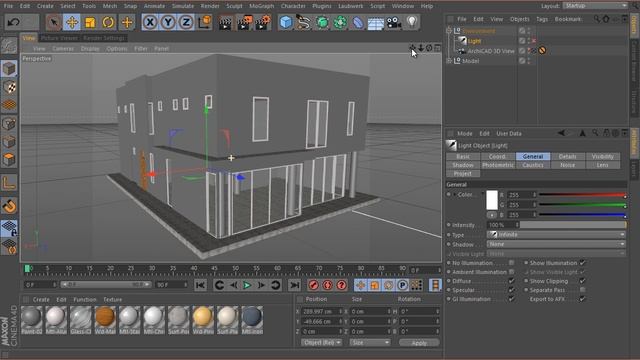Click the Details tab button
Image resolution: width=640 pixels, height=360 pixels.
568,156
